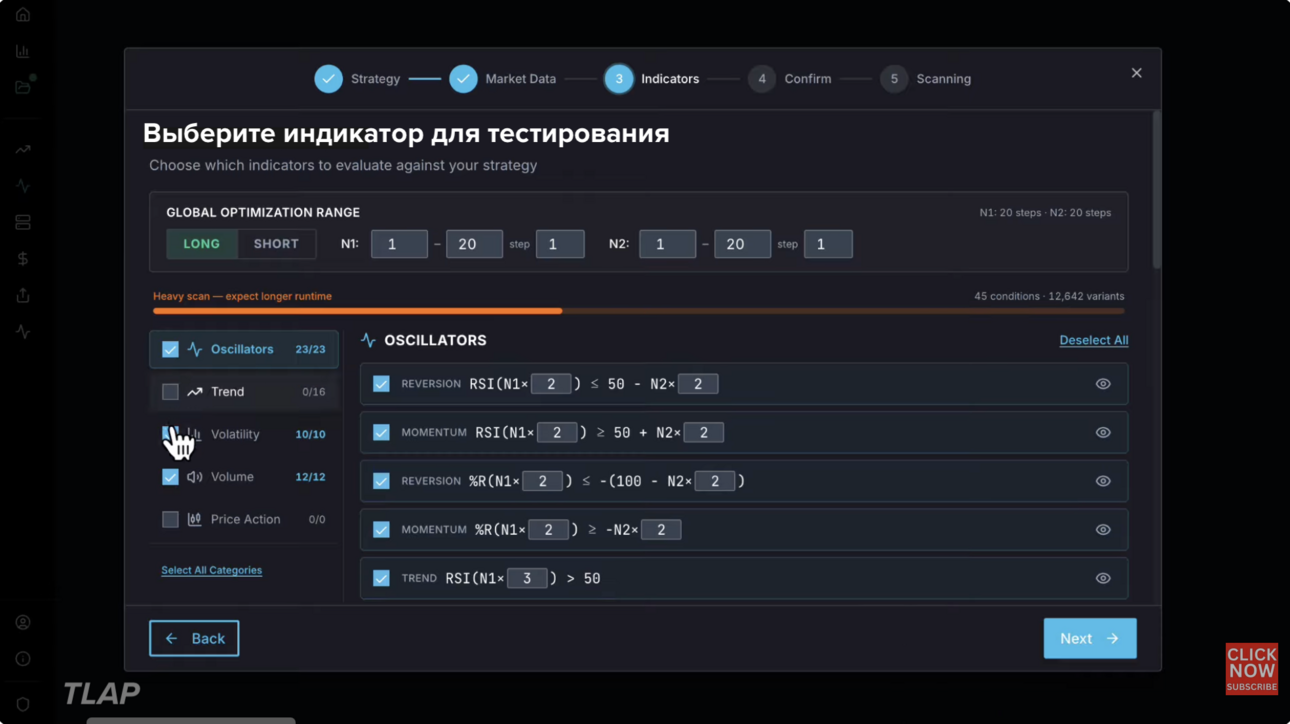Open the info circle icon in the sidebar
This screenshot has width=1290, height=724.
23,658
